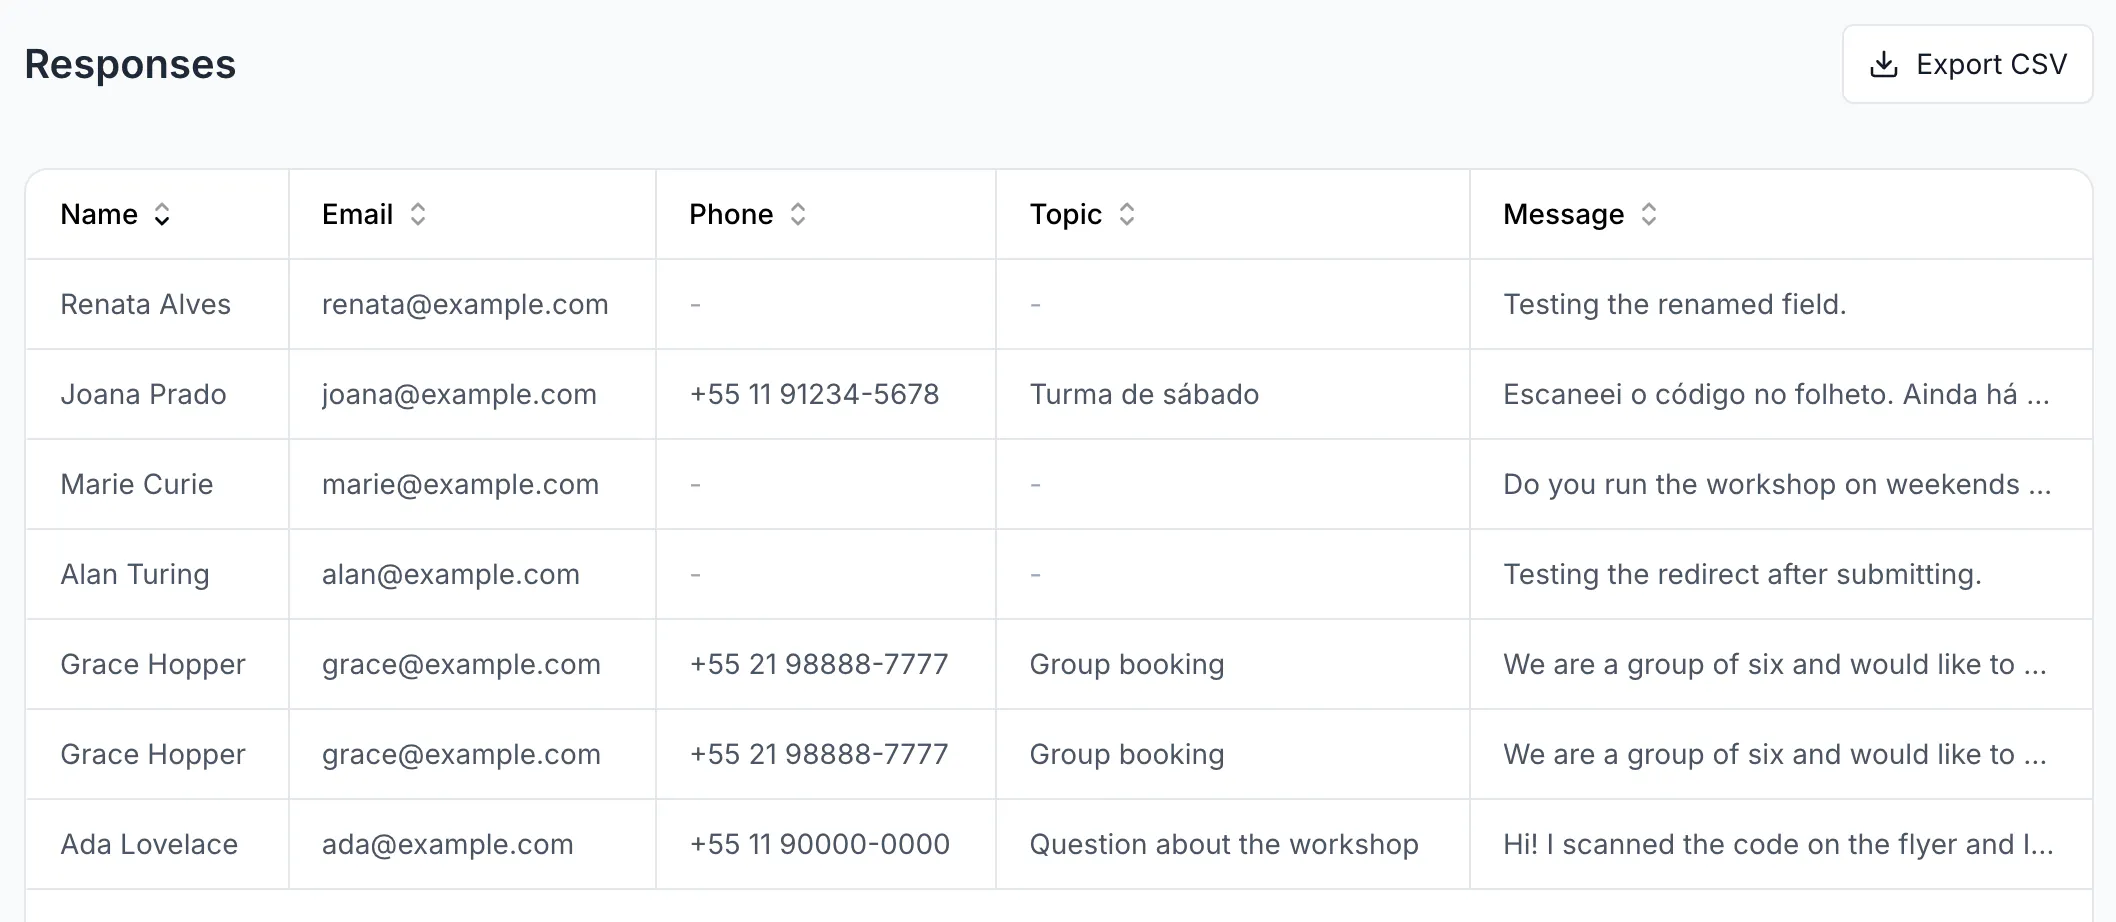Sort by Name using its sort arrows
The width and height of the screenshot is (2116, 922).
[162, 214]
